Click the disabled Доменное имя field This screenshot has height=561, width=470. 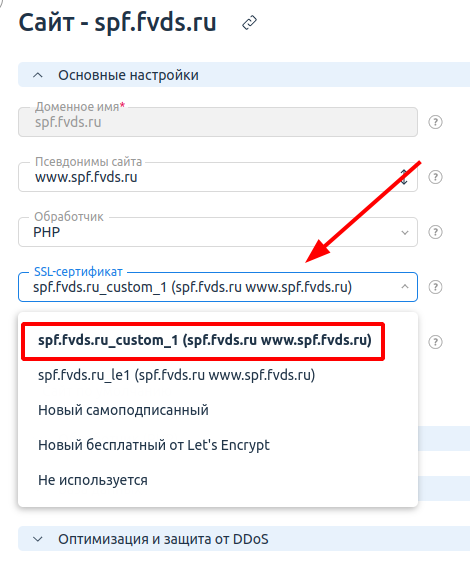[x=218, y=122]
